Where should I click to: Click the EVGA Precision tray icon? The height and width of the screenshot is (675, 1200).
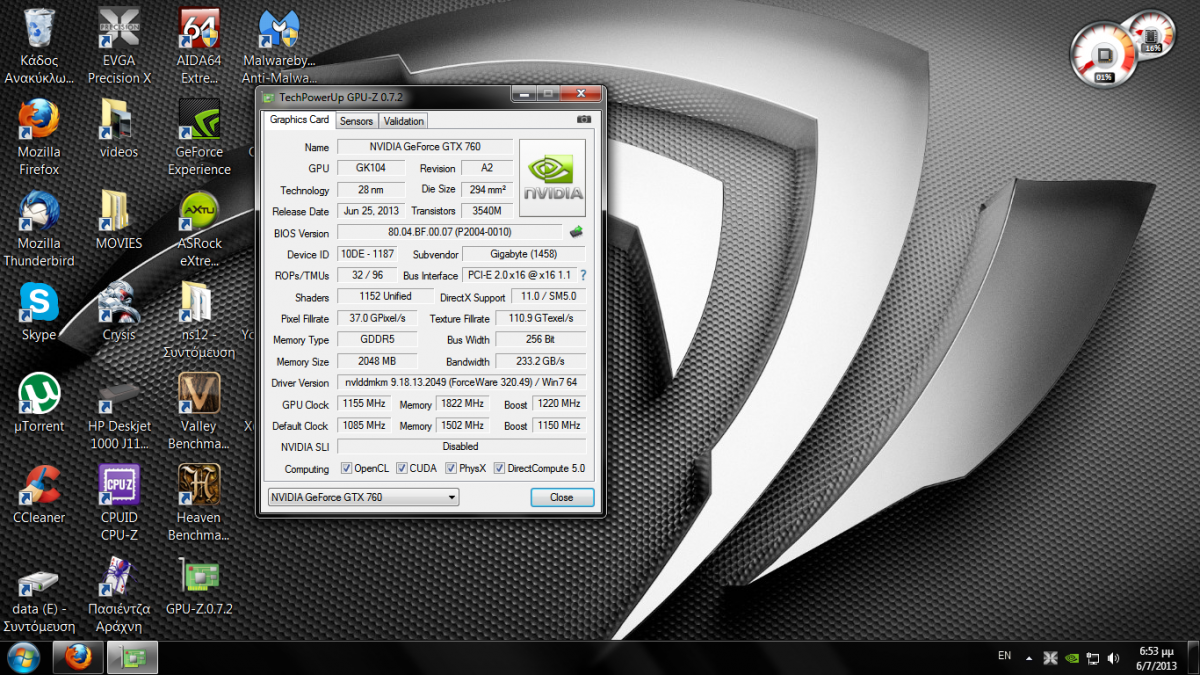click(1050, 658)
